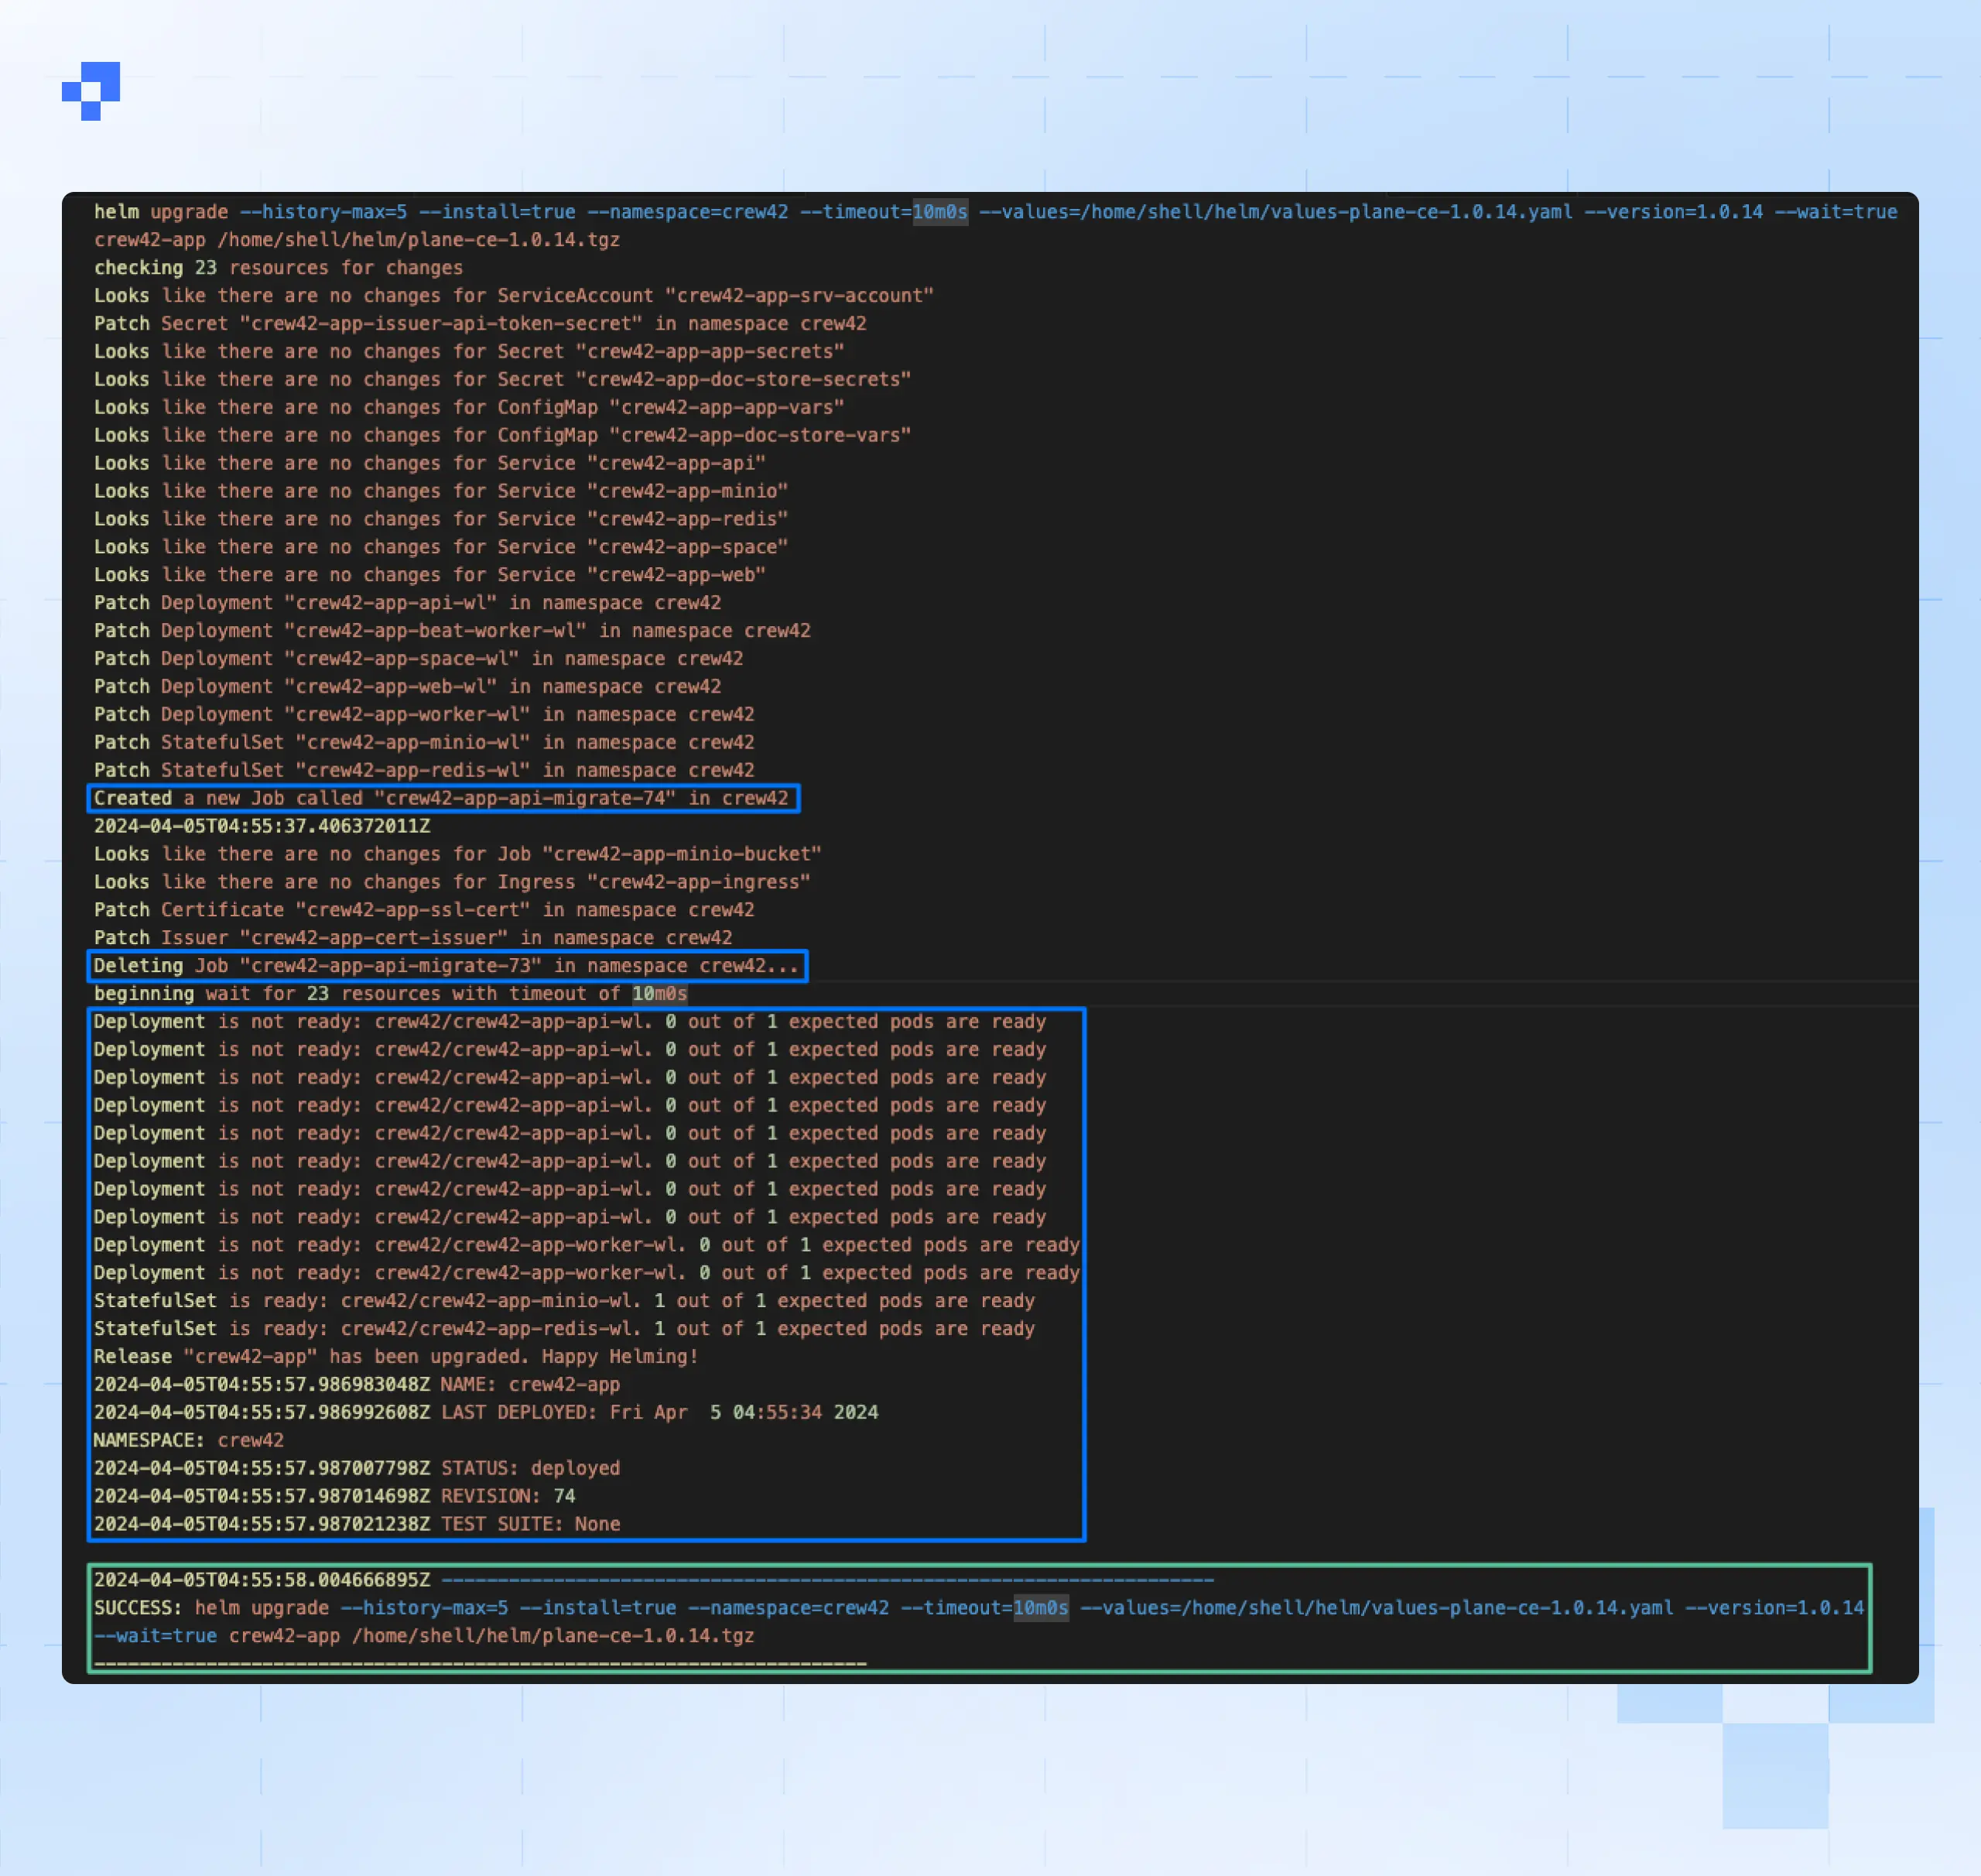Click 'Patch Certificate crew42-app-ssl-cert' line
The image size is (1981, 1876).
[424, 910]
